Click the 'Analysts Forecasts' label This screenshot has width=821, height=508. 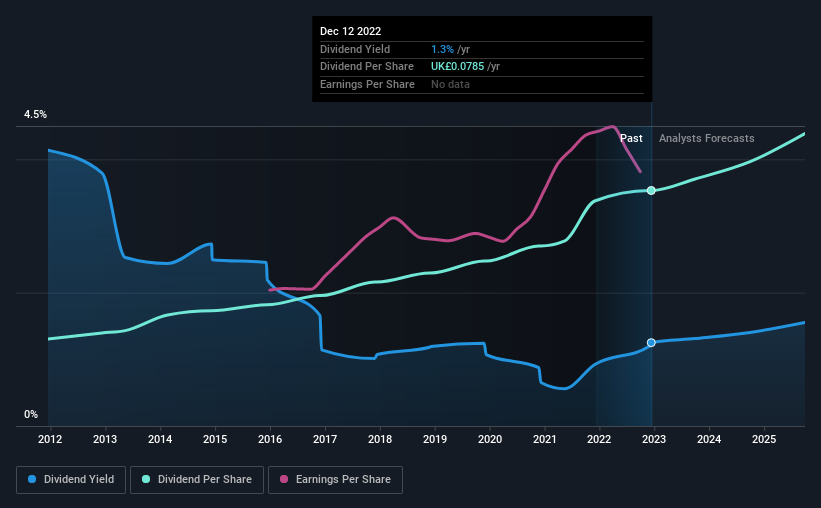[706, 138]
